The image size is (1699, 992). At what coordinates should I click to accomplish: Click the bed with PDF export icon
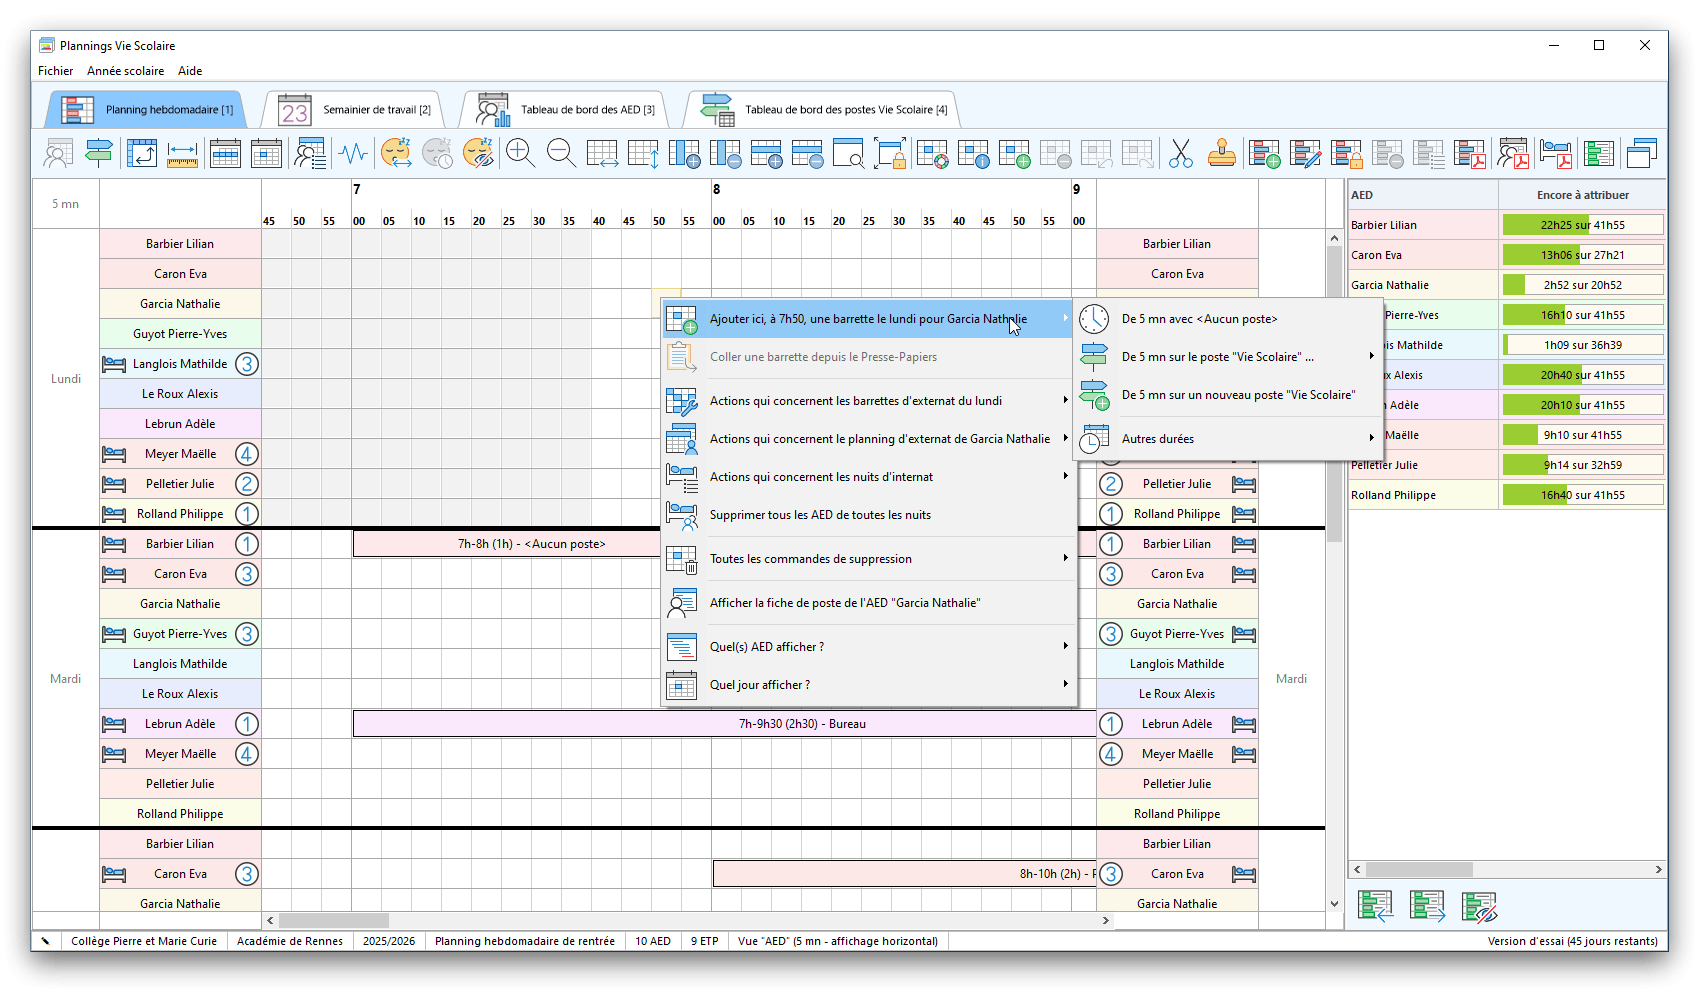tap(1555, 153)
